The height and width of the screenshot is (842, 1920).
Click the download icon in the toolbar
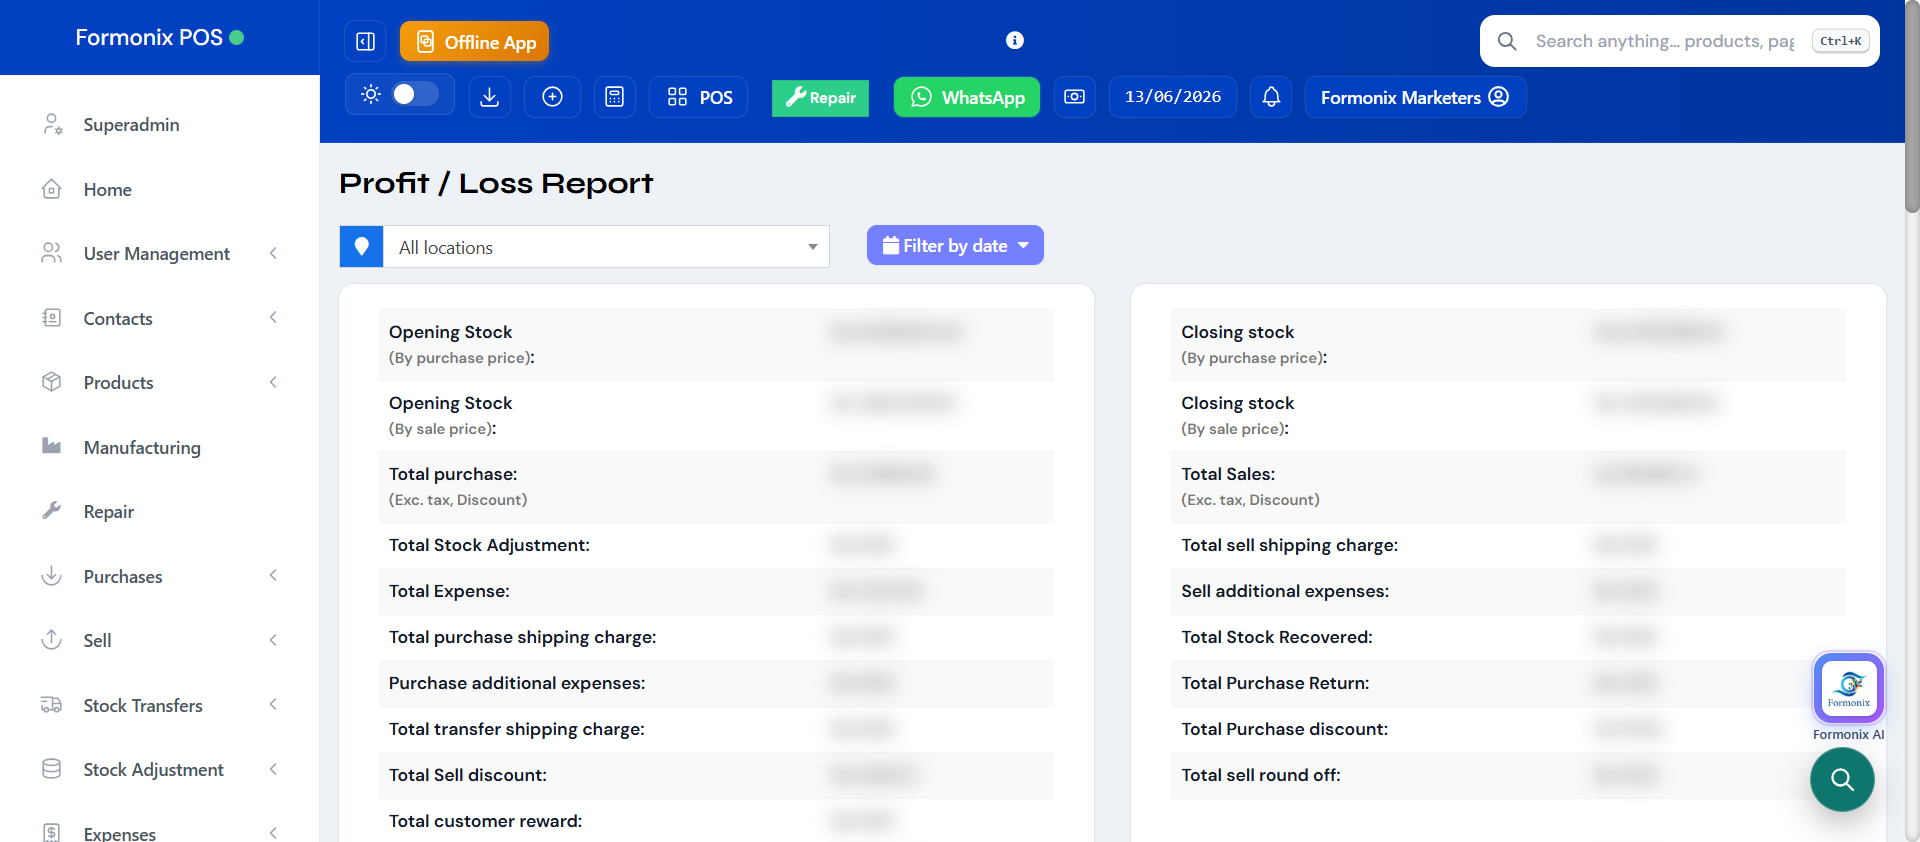(x=490, y=97)
